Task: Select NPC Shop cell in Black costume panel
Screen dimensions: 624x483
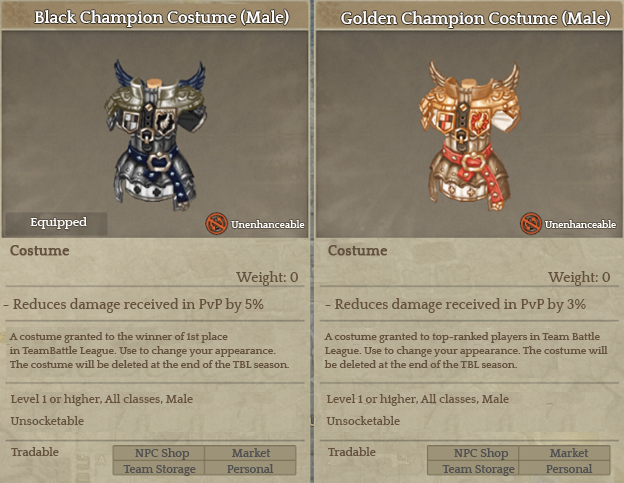Action: 159,453
